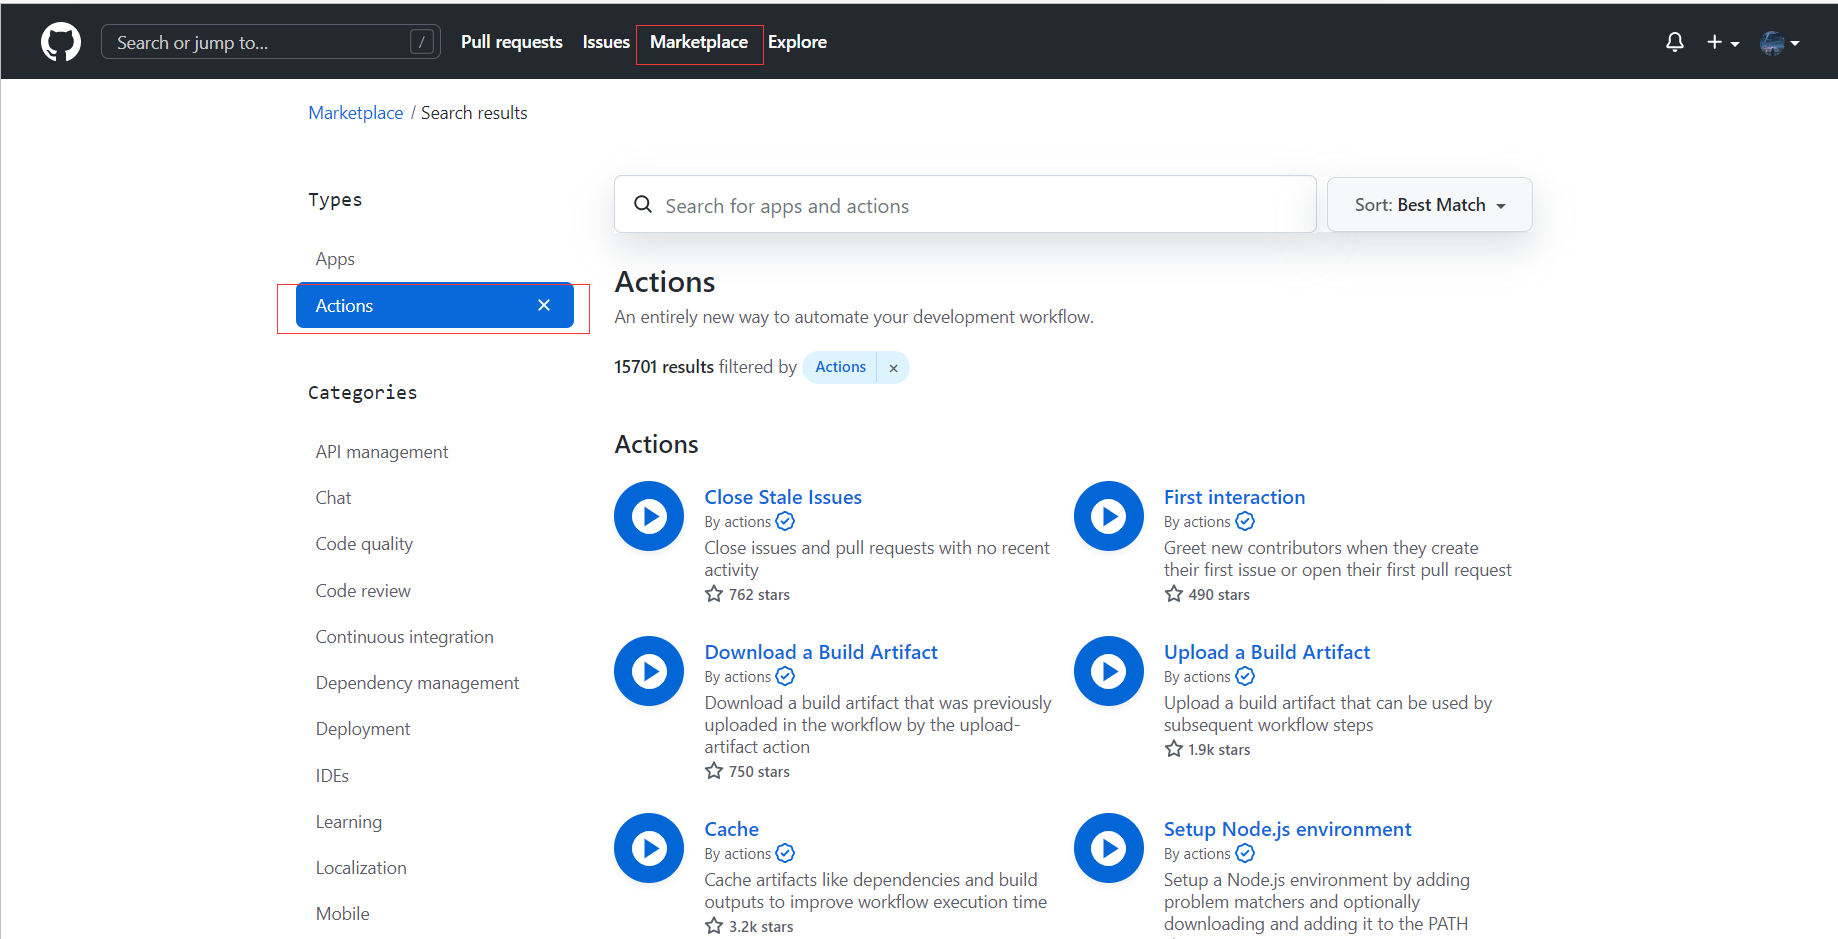Click the star icon beside 750 stars
Viewport: 1838px width, 939px height.
tap(714, 771)
